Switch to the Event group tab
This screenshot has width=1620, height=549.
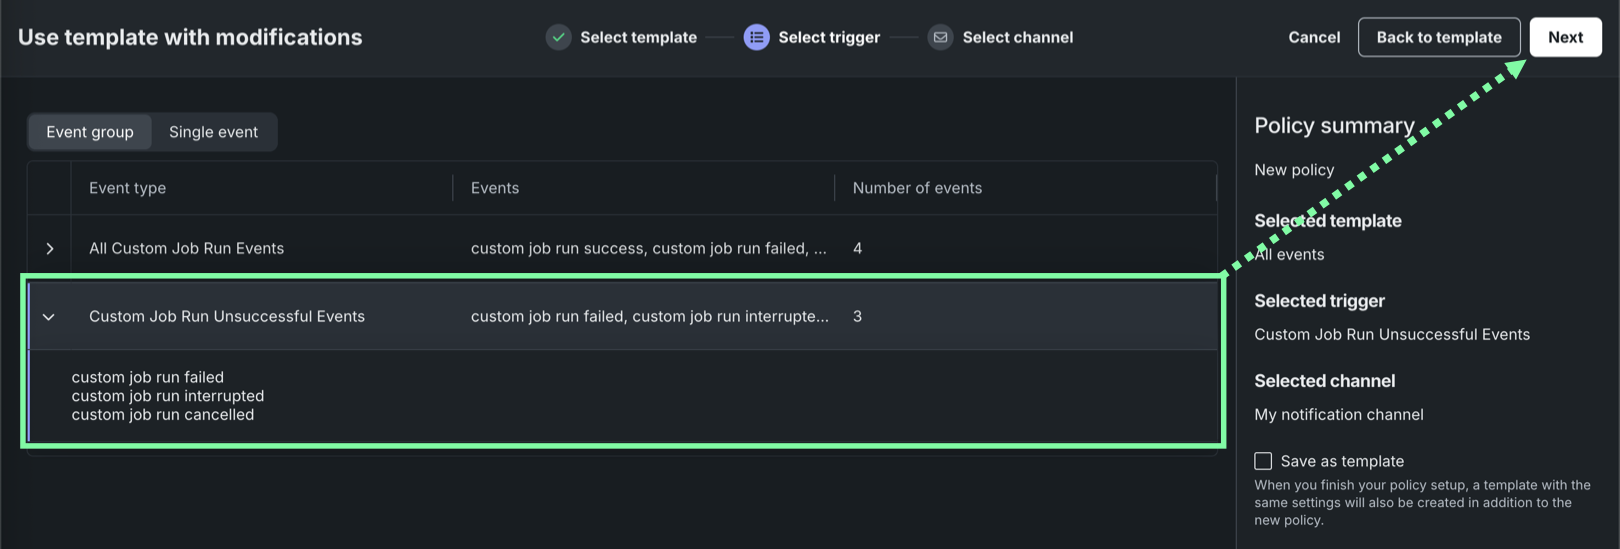pyautogui.click(x=90, y=132)
